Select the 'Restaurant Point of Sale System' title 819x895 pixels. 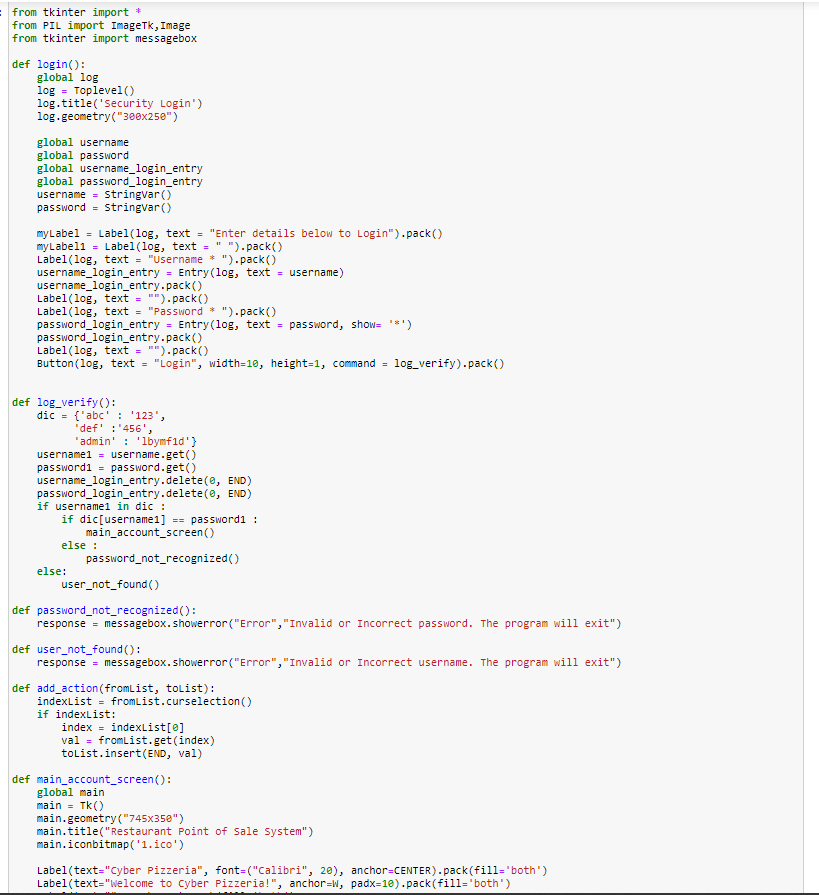[x=200, y=830]
